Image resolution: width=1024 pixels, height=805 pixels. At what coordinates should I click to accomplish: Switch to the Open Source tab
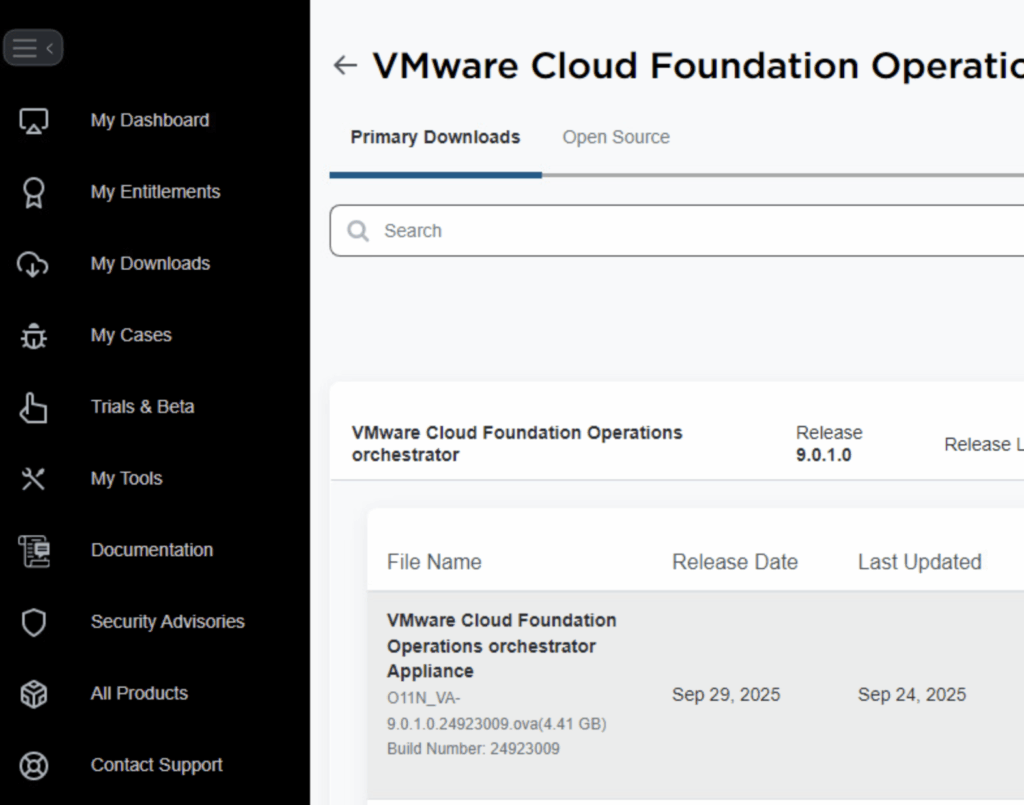(x=616, y=138)
